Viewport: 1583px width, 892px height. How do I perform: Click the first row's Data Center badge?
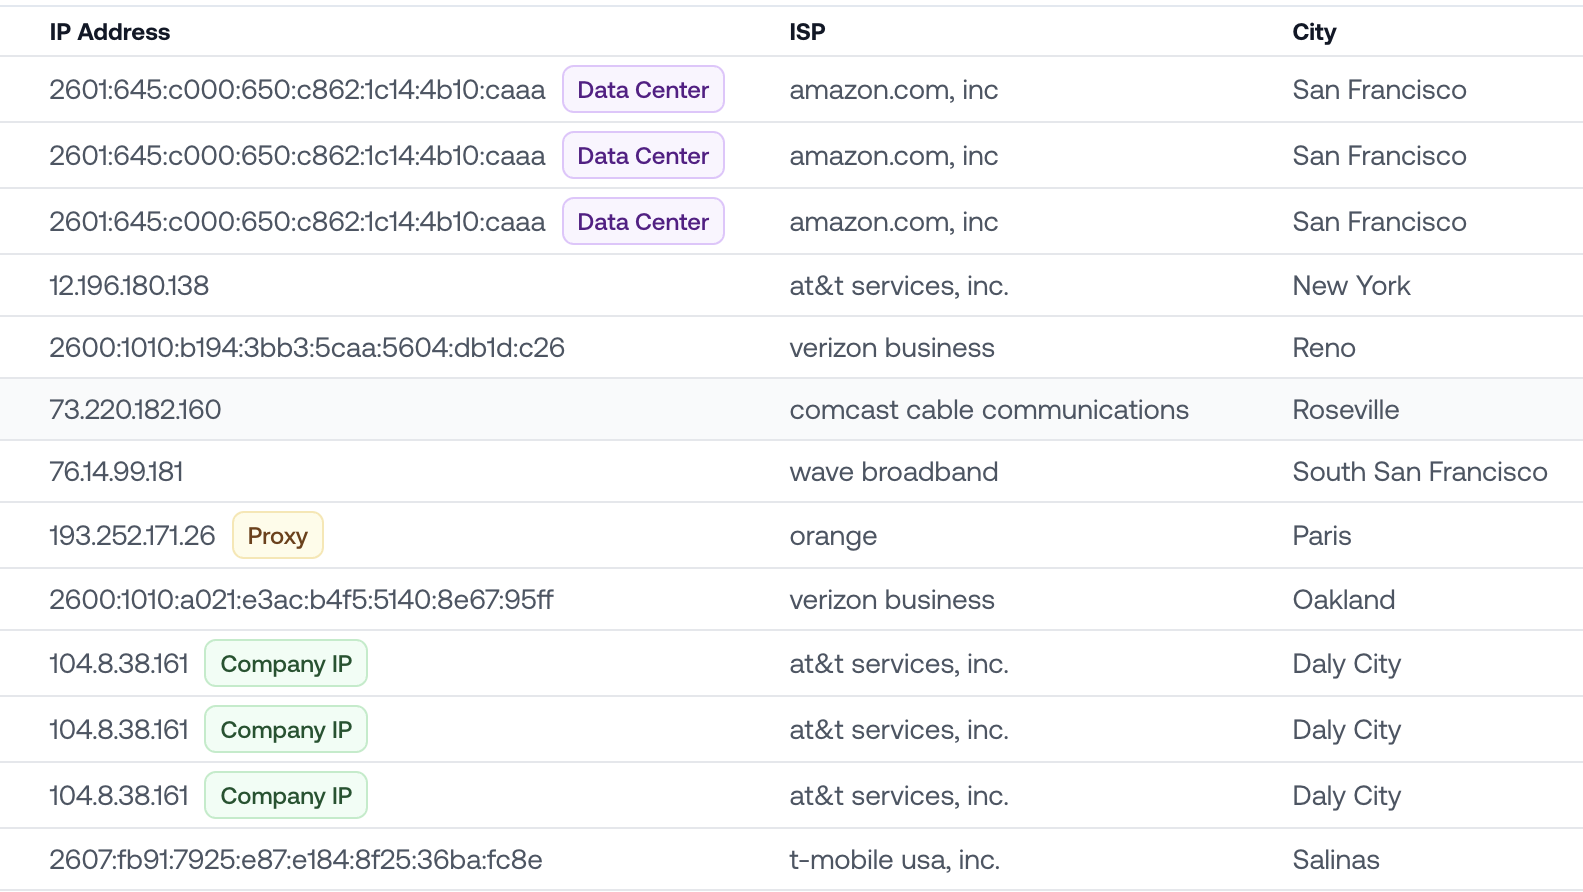click(643, 90)
